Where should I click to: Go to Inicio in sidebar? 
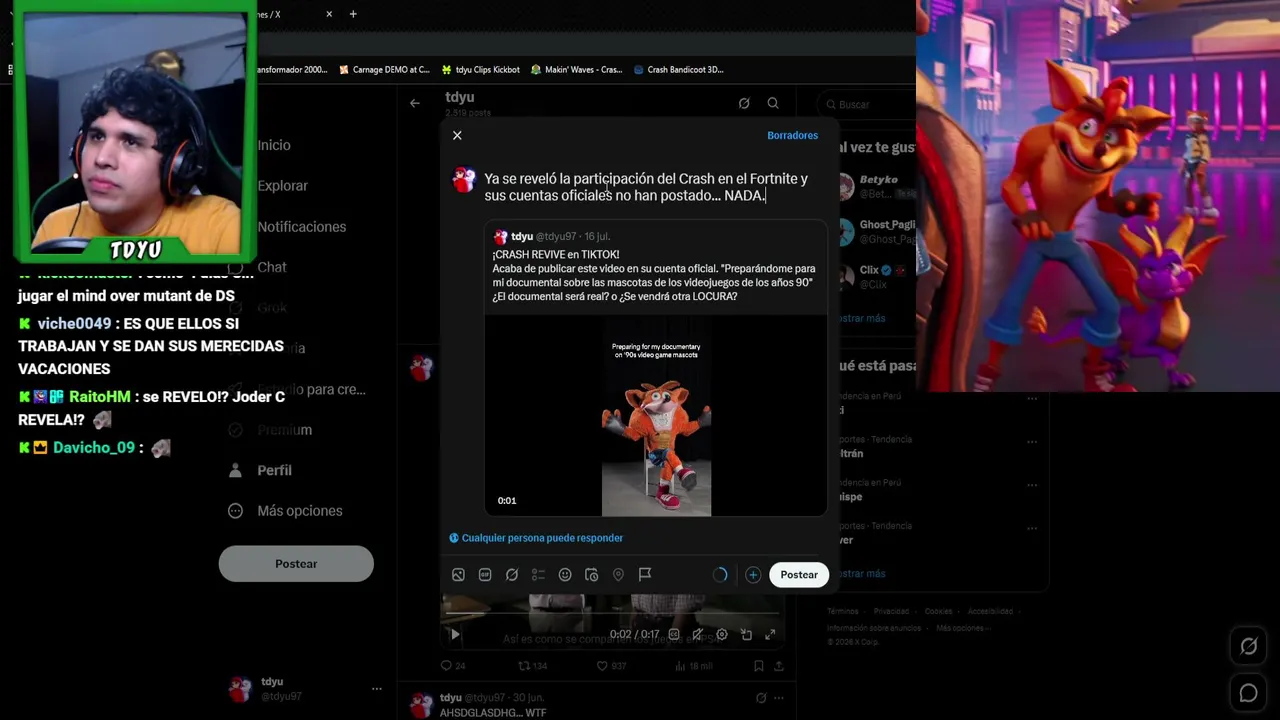(274, 145)
